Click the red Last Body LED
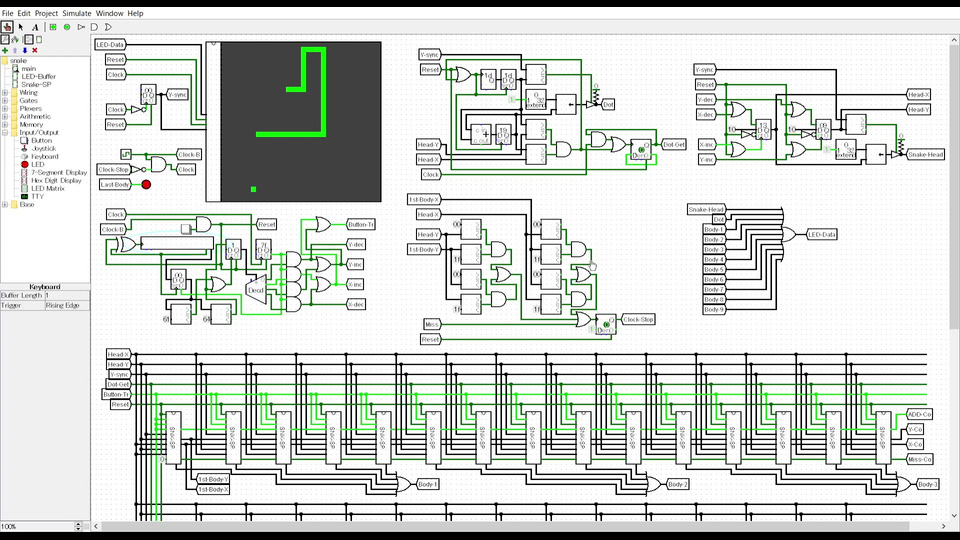Screen dimensions: 960x540 [146, 184]
